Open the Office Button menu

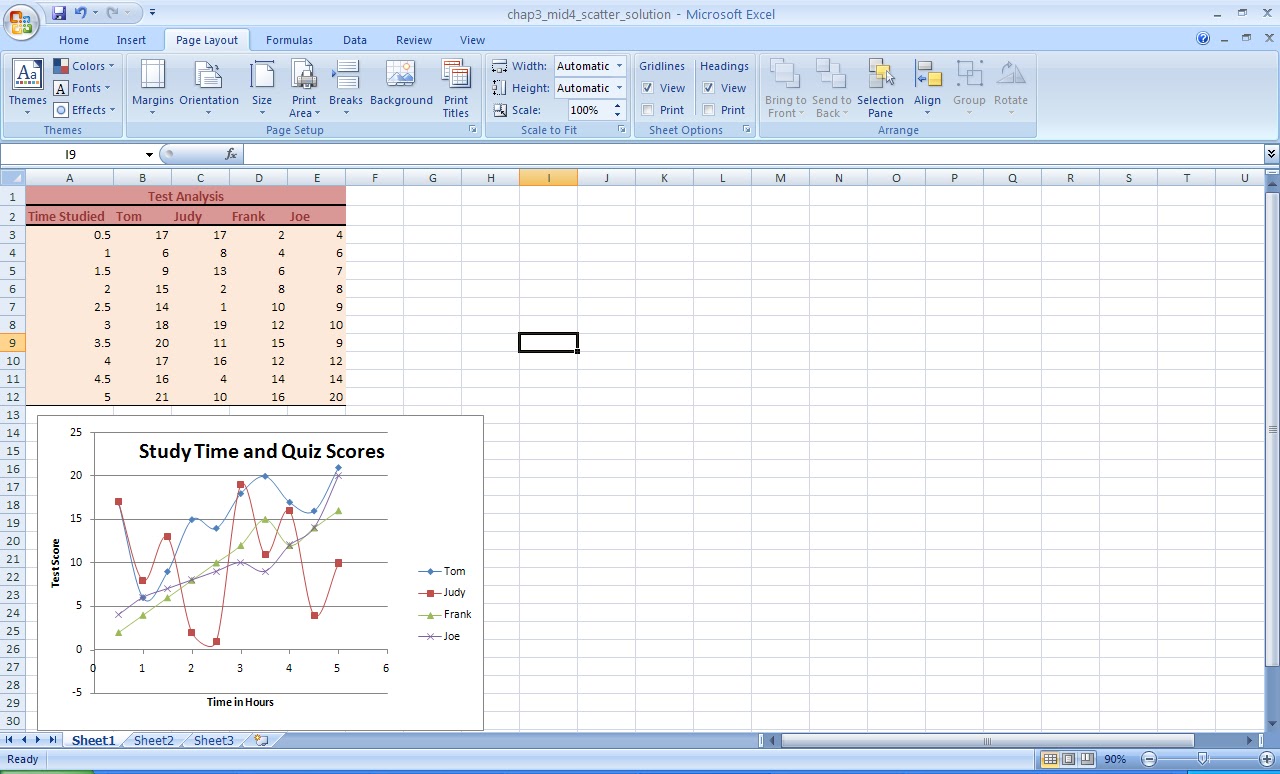(22, 20)
